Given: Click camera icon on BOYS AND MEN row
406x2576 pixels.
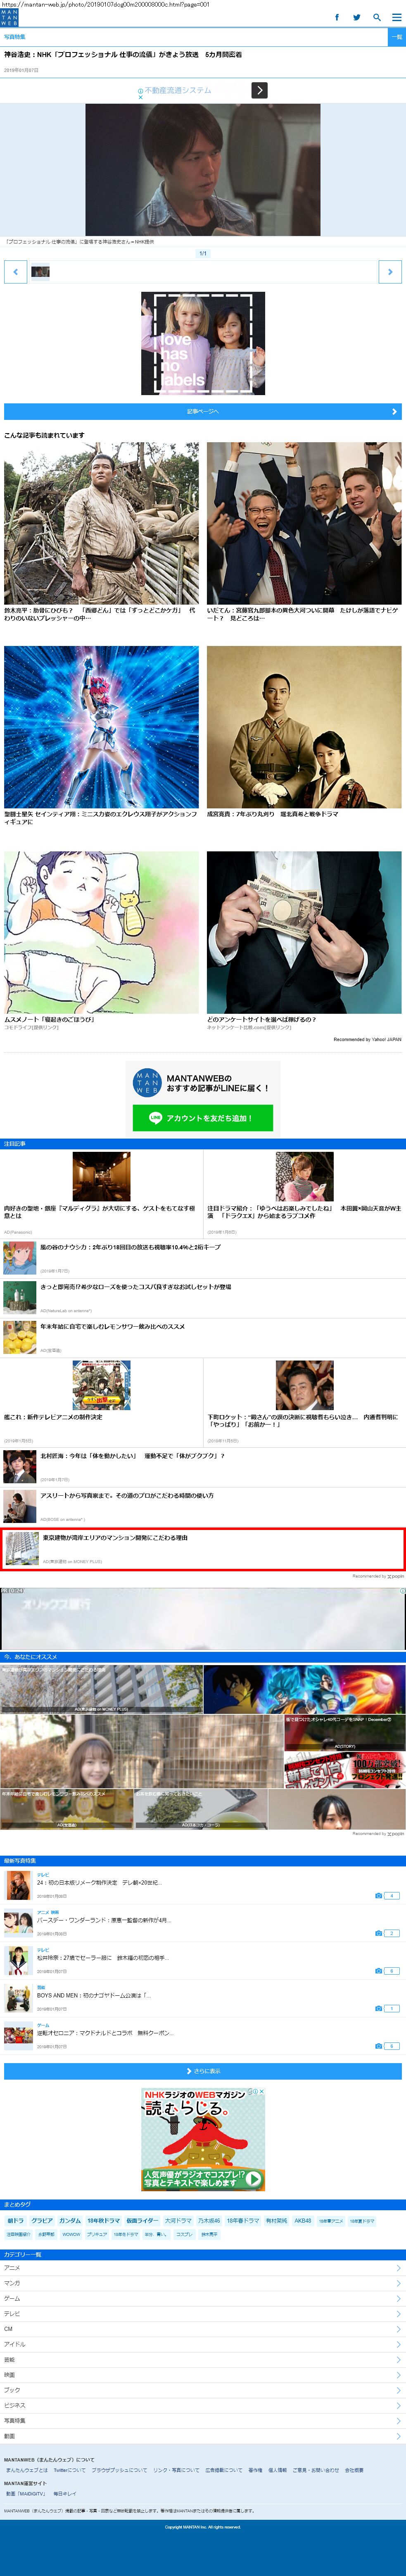Looking at the screenshot, I should pos(379,2008).
